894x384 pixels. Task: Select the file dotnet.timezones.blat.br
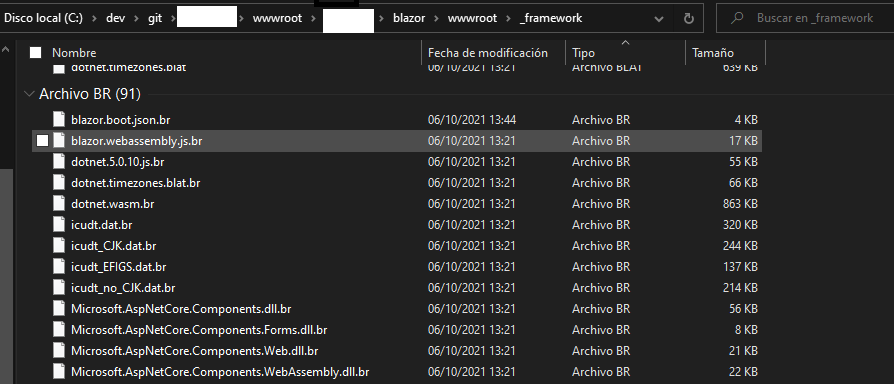(135, 183)
